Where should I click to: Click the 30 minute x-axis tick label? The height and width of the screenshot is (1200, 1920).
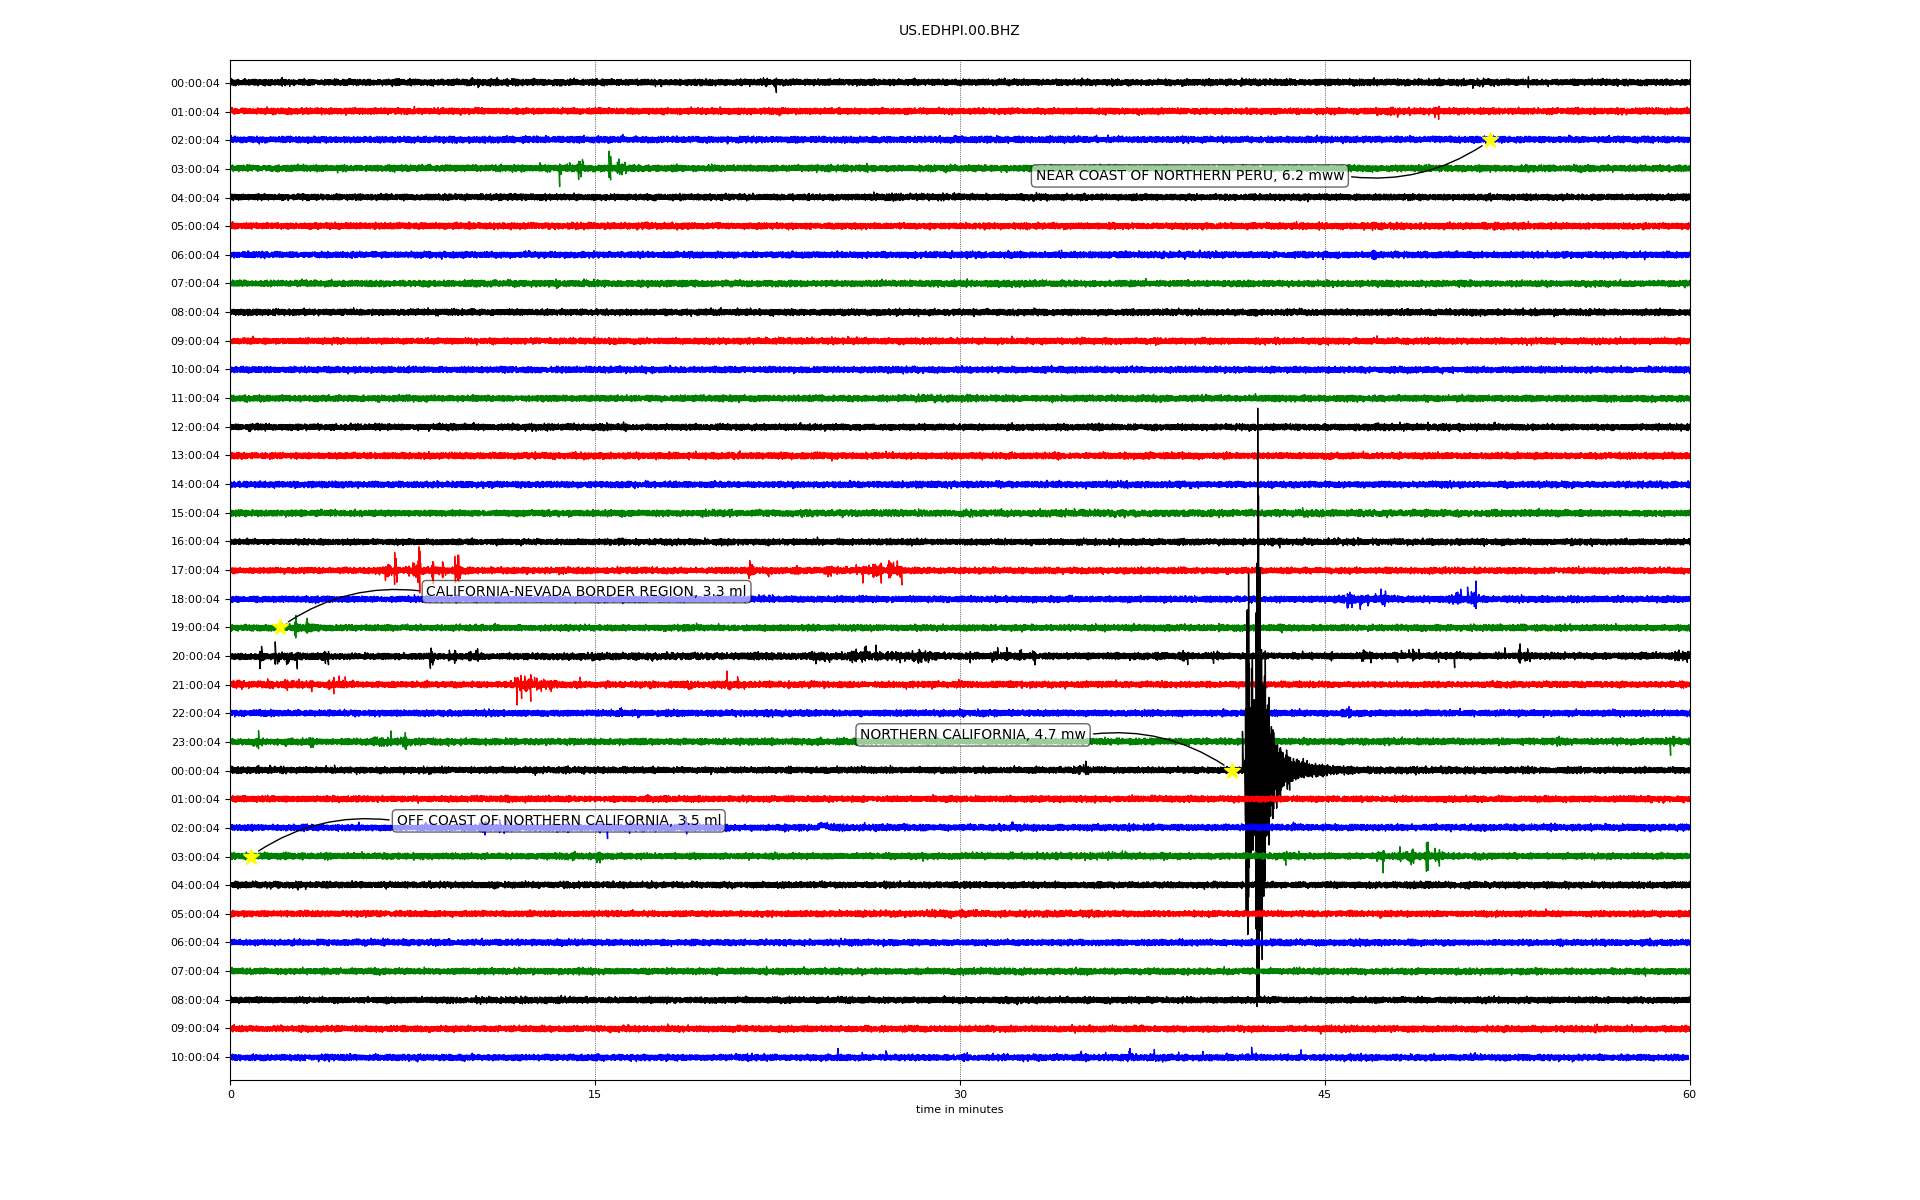960,1094
